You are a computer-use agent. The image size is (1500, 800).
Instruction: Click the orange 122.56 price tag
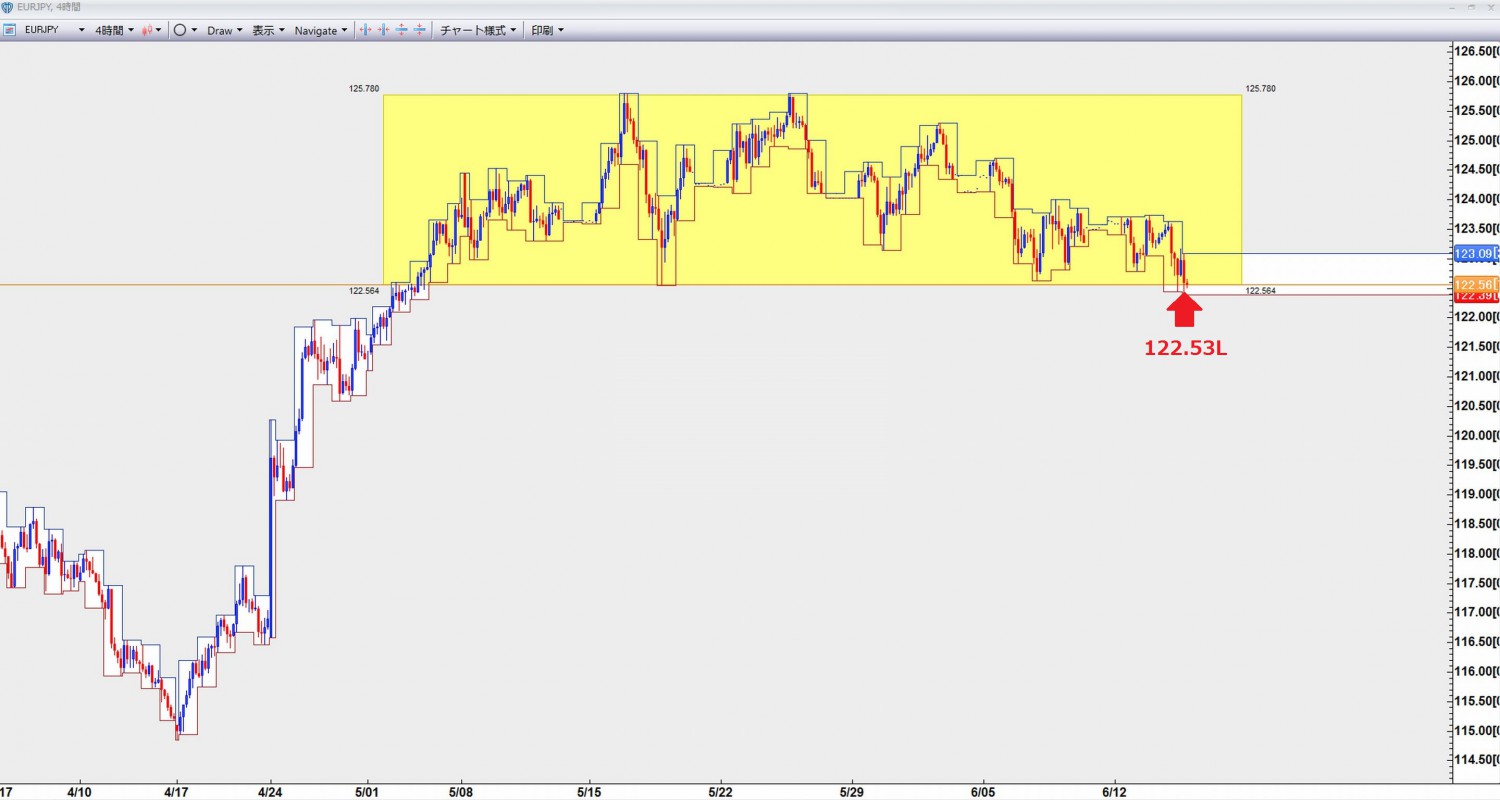click(1476, 283)
